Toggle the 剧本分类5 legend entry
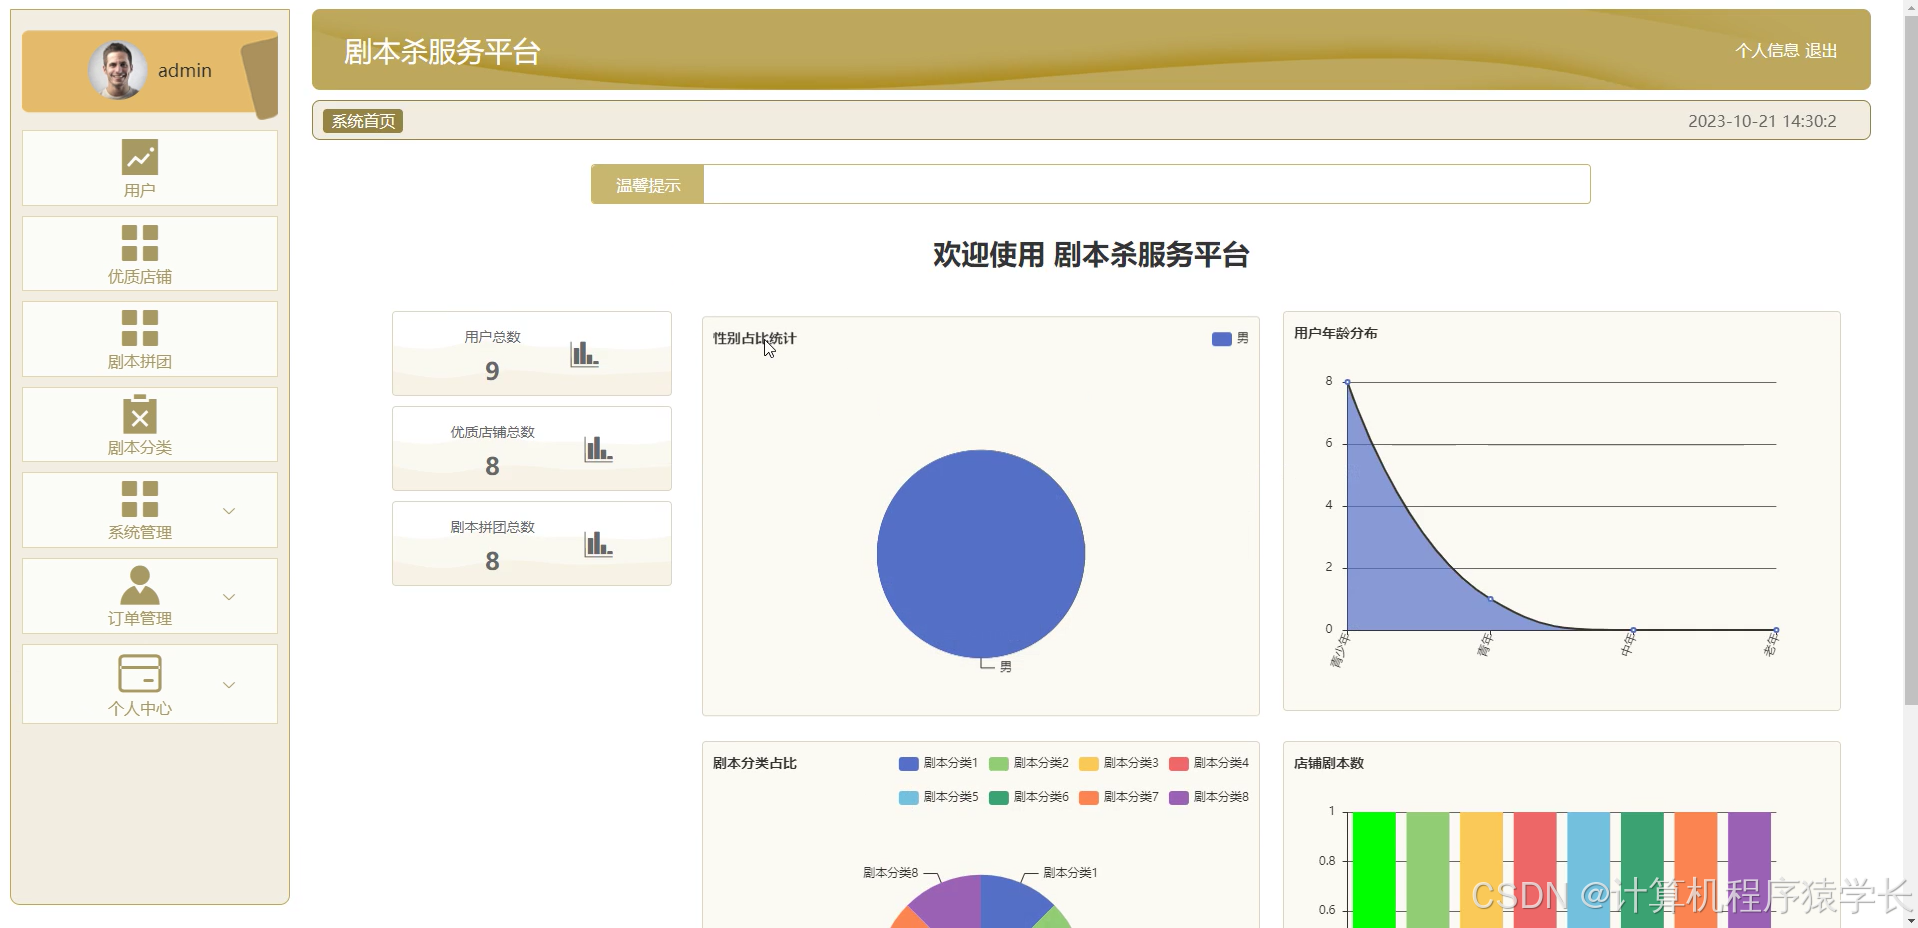The height and width of the screenshot is (928, 1918). [938, 797]
